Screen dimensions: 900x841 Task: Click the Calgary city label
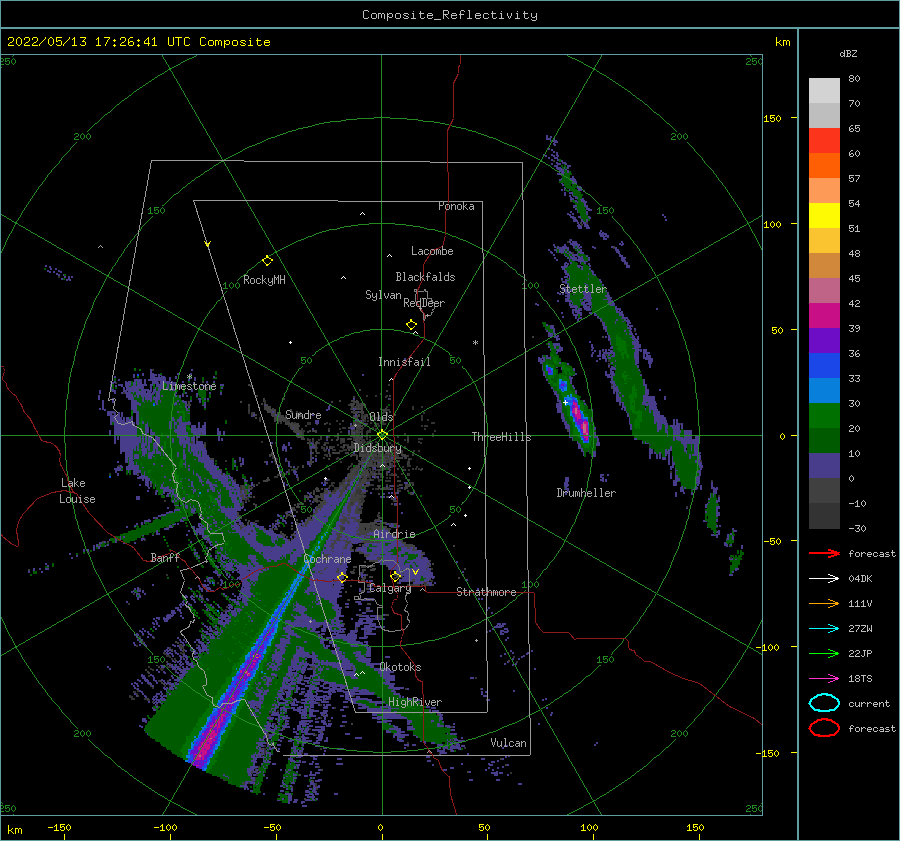[x=390, y=588]
